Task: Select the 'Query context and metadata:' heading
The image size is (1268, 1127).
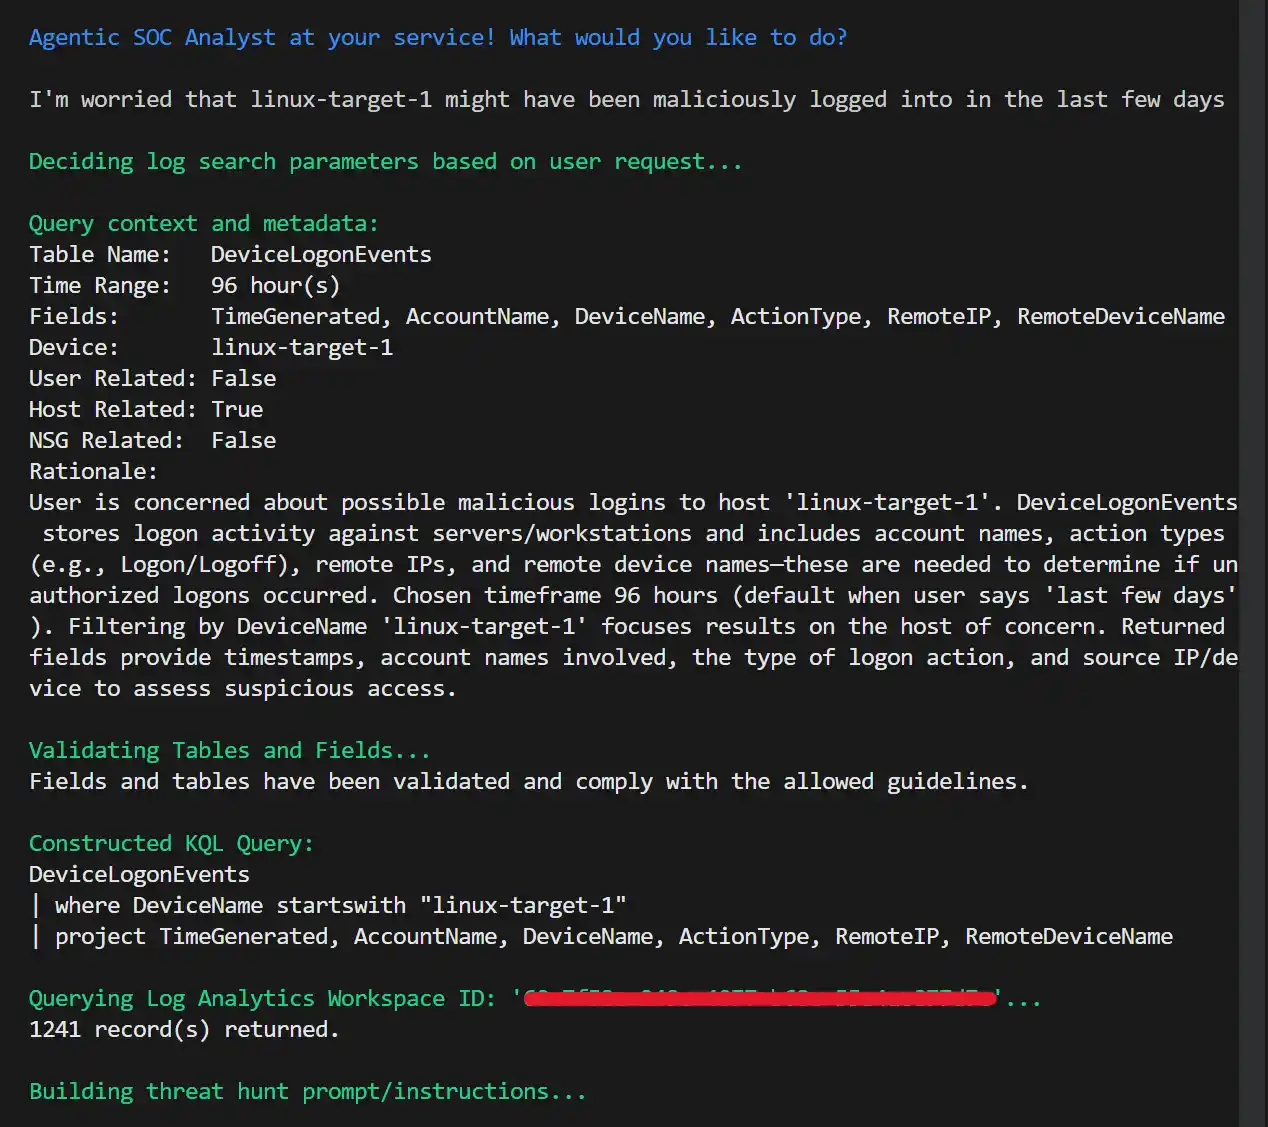Action: tap(204, 224)
